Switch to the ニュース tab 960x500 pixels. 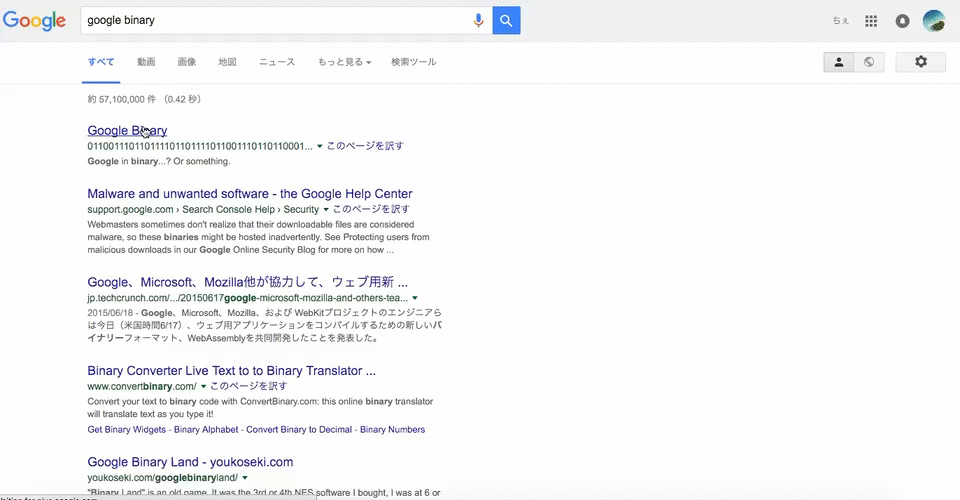pyautogui.click(x=277, y=62)
